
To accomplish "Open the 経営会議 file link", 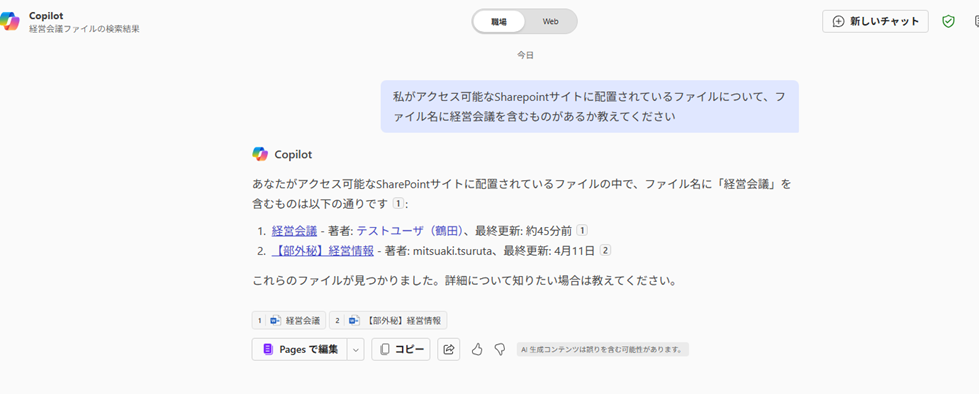I will [x=294, y=231].
